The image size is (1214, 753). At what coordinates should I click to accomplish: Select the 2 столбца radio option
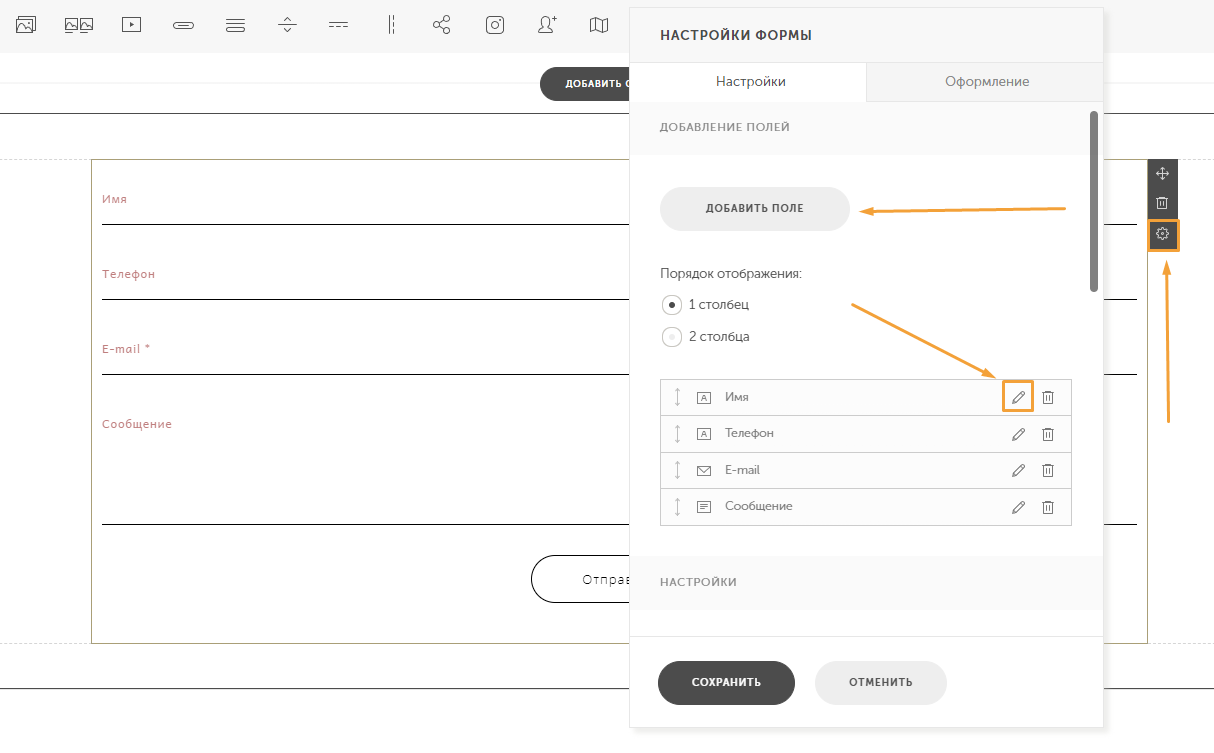[672, 336]
